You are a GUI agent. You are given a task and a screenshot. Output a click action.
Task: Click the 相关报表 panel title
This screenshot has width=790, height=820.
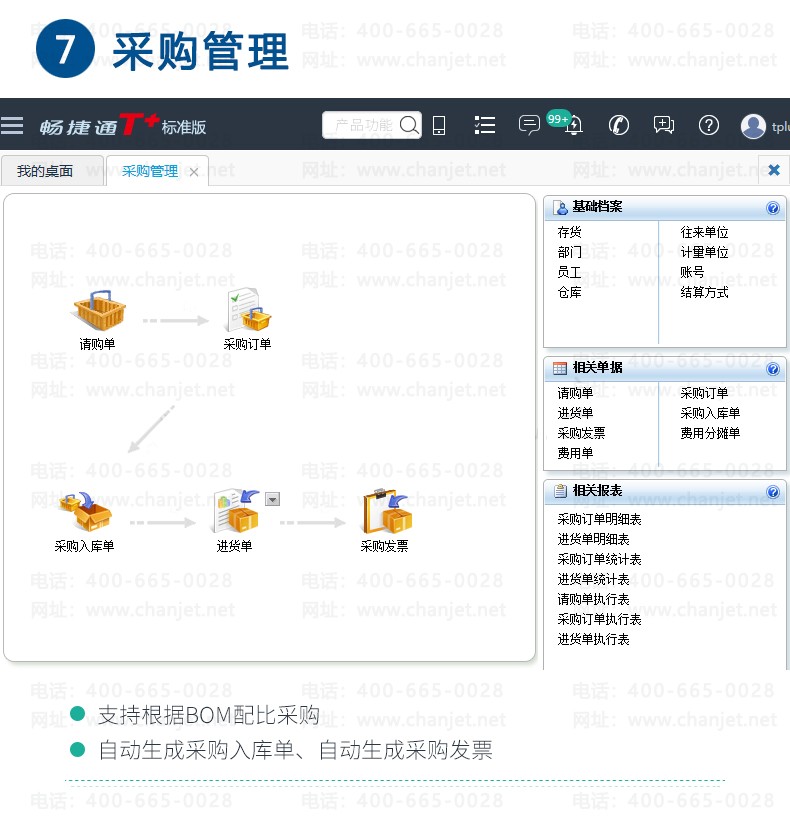[x=597, y=491]
